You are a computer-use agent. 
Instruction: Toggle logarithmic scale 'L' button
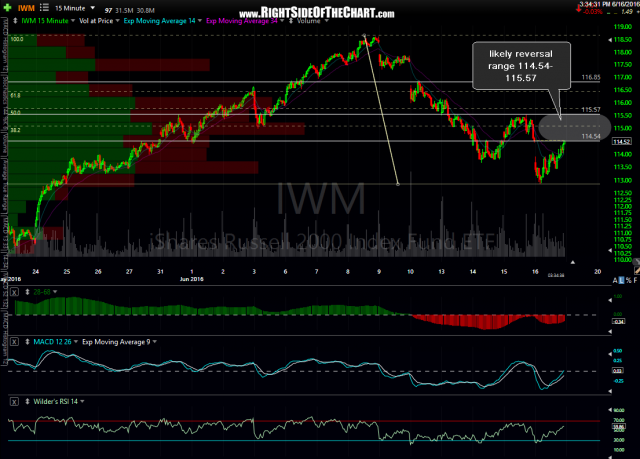click(622, 281)
